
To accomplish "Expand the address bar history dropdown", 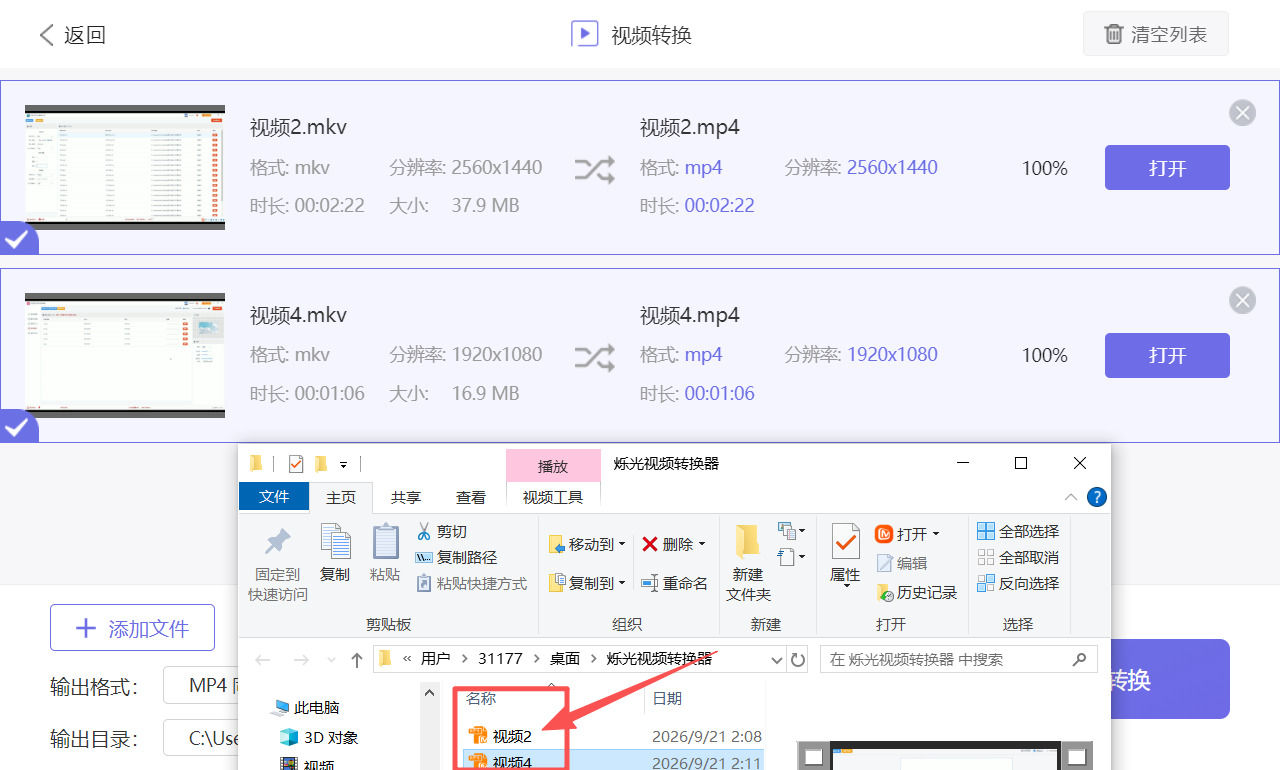I will (777, 660).
